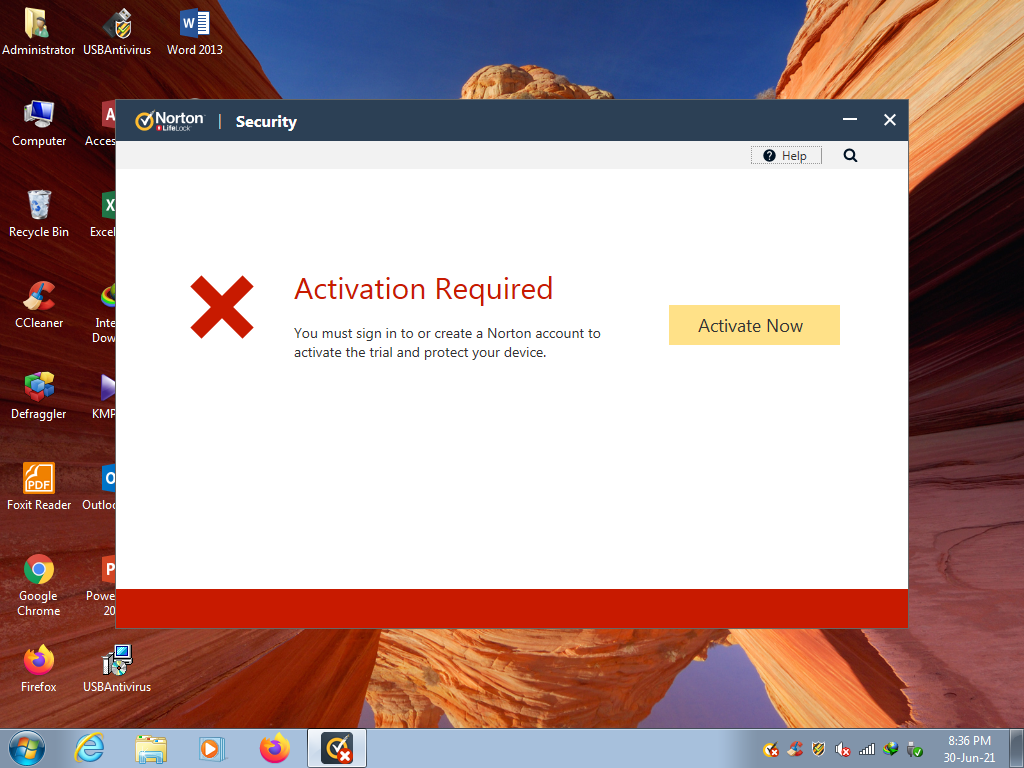
Task: Open Windows Explorer from taskbar
Action: pos(151,748)
